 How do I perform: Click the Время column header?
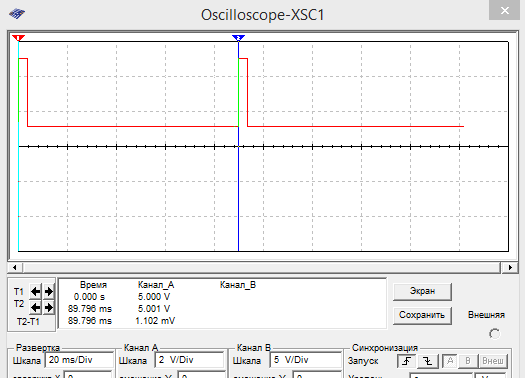click(x=93, y=285)
